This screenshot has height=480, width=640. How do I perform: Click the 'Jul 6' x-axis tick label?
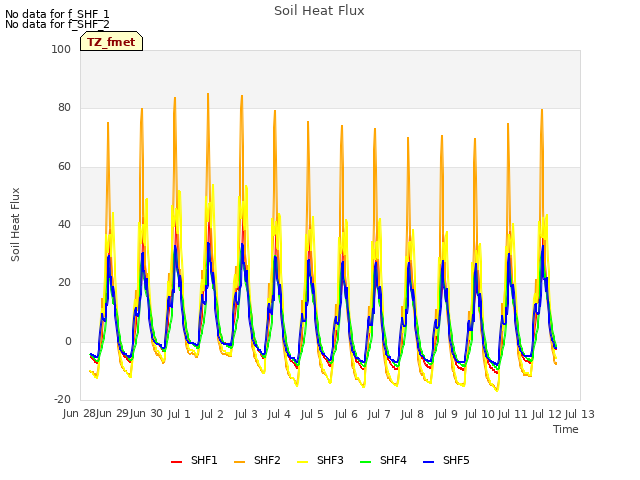[346, 414]
